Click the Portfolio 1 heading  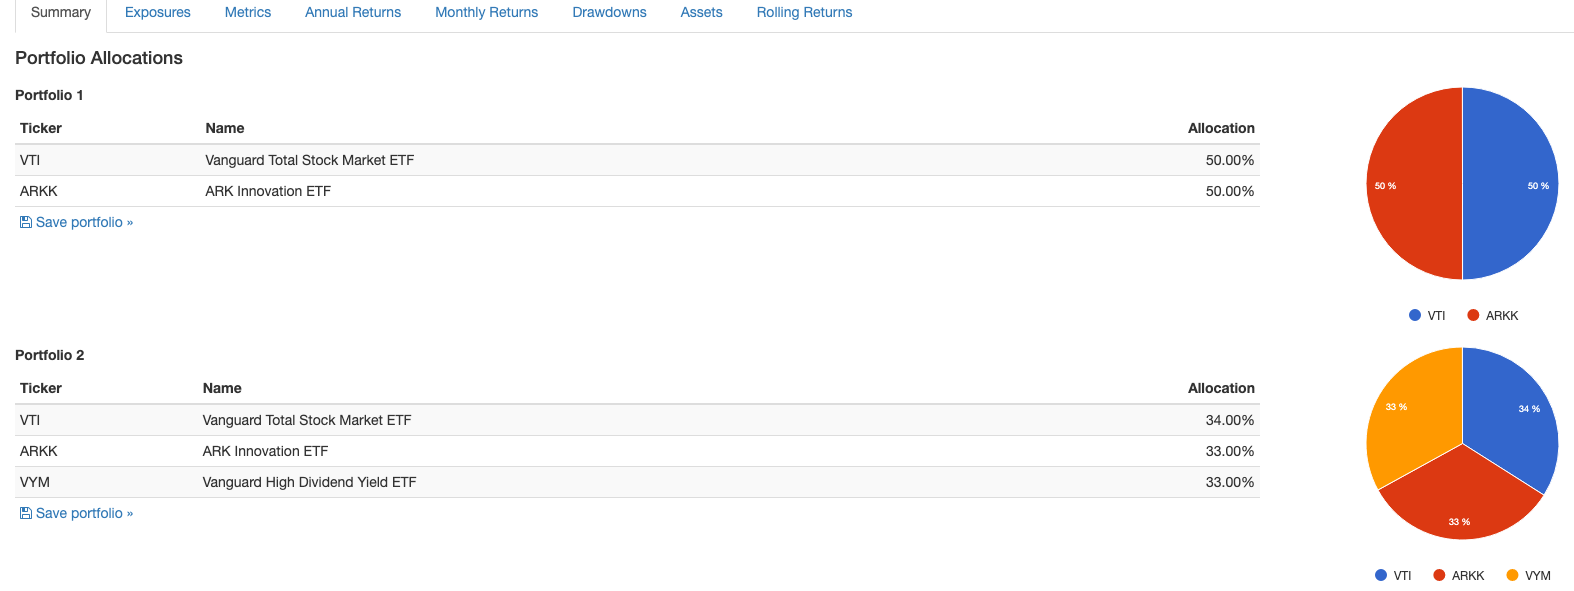coord(49,95)
